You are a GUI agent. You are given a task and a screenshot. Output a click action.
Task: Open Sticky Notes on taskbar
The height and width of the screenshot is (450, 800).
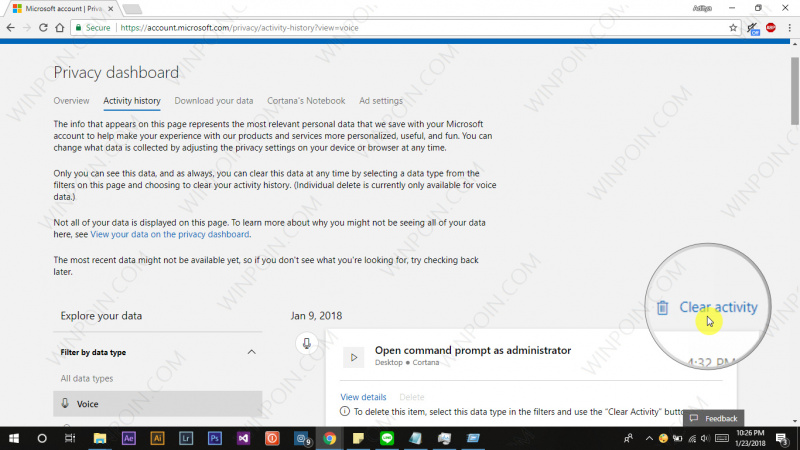click(358, 438)
